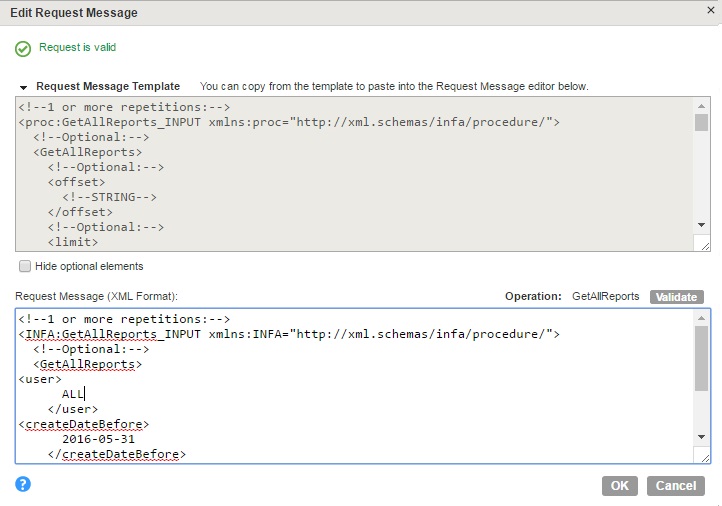Cancel editing the request message
This screenshot has width=722, height=506.
coord(675,486)
